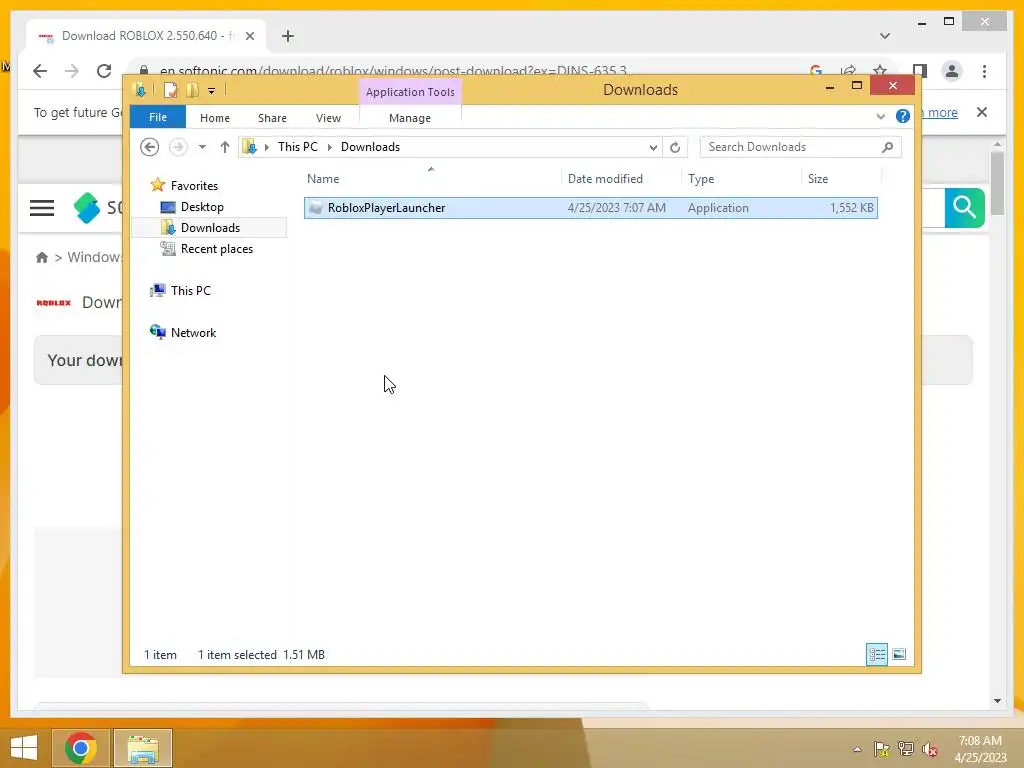
Task: Open Recent places in navigation pane
Action: tap(216, 249)
